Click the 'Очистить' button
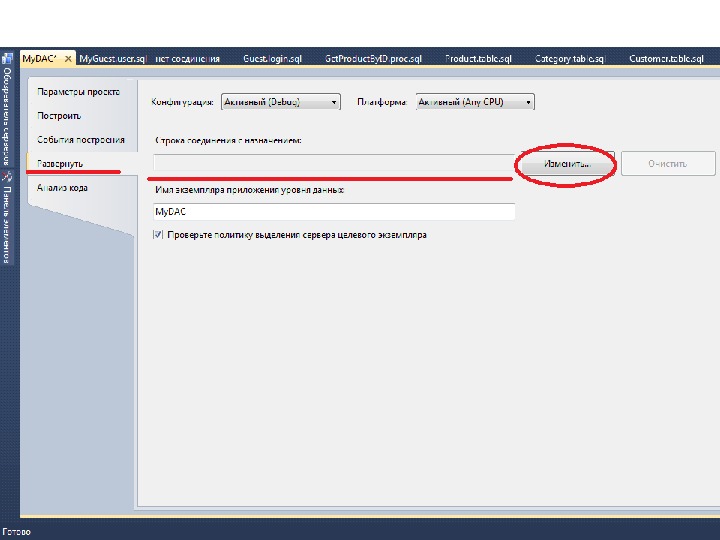 pyautogui.click(x=668, y=163)
